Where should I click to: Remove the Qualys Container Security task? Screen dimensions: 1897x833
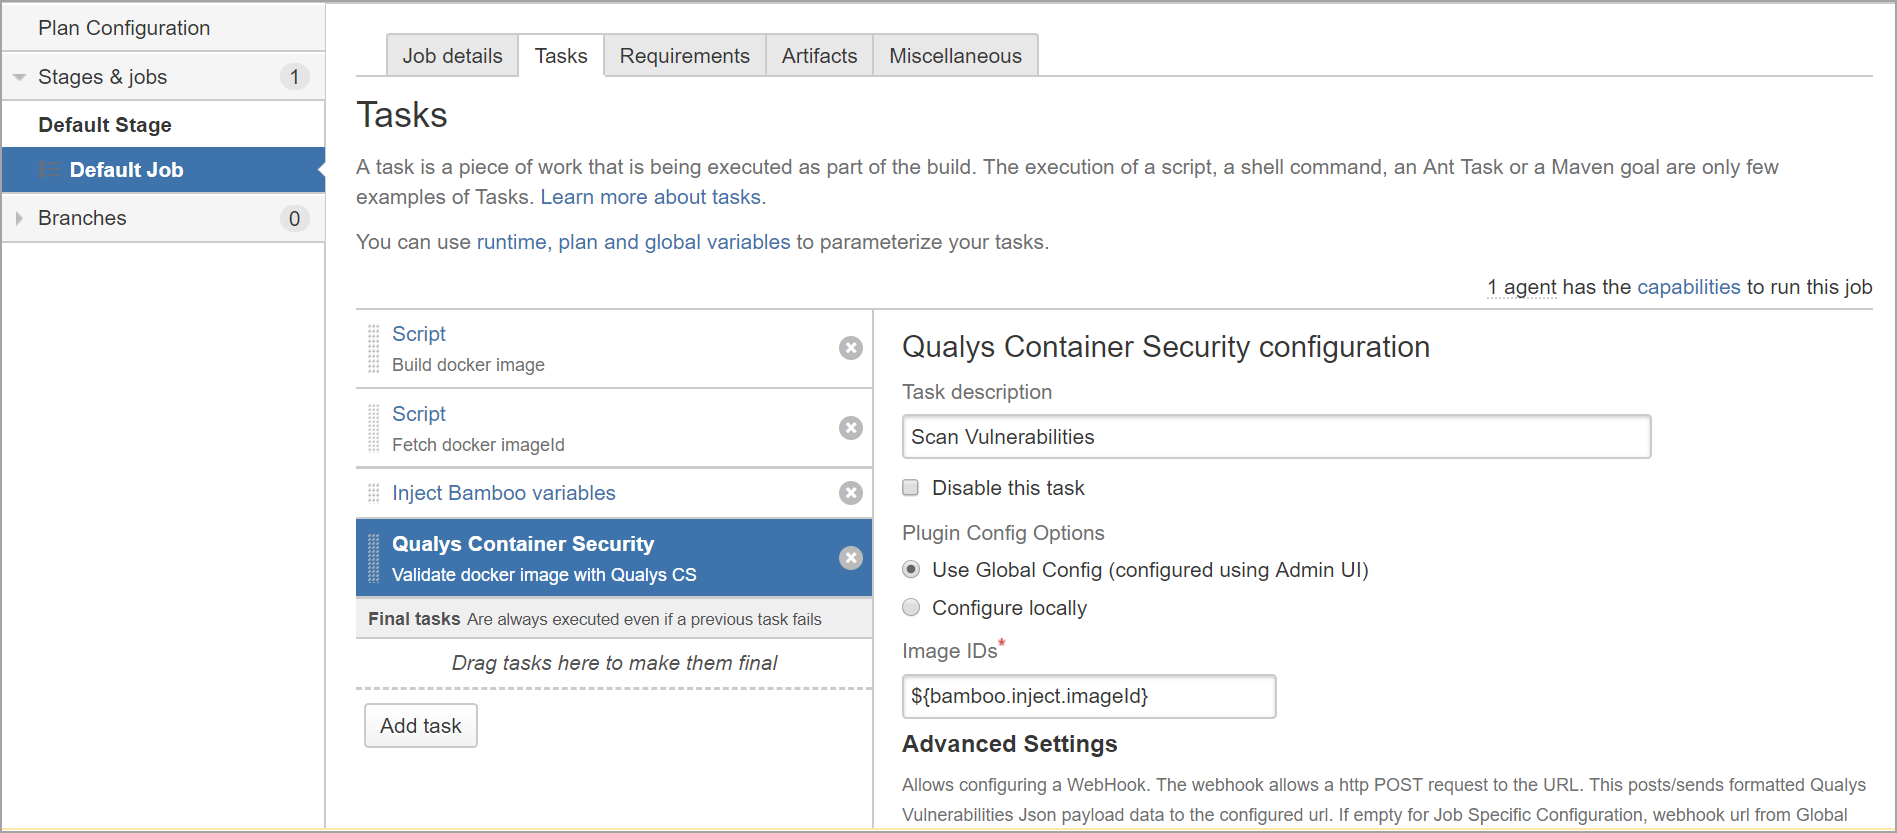(851, 558)
